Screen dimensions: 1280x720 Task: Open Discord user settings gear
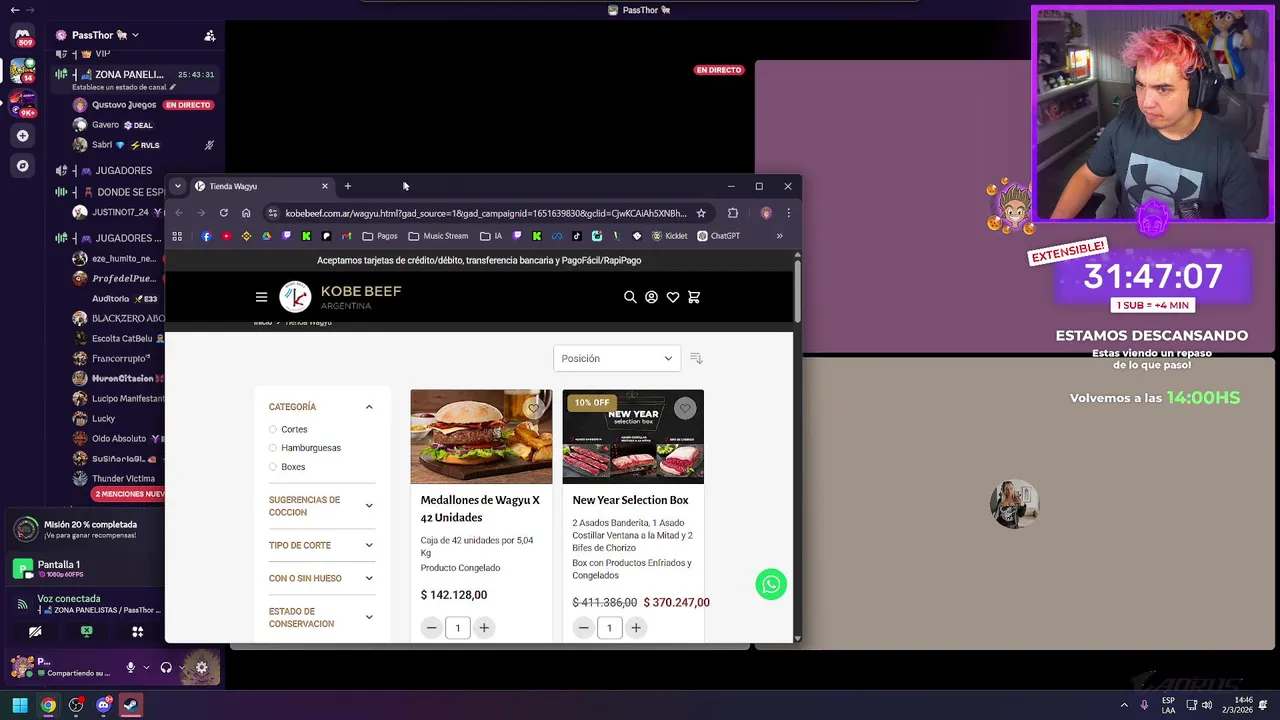201,667
